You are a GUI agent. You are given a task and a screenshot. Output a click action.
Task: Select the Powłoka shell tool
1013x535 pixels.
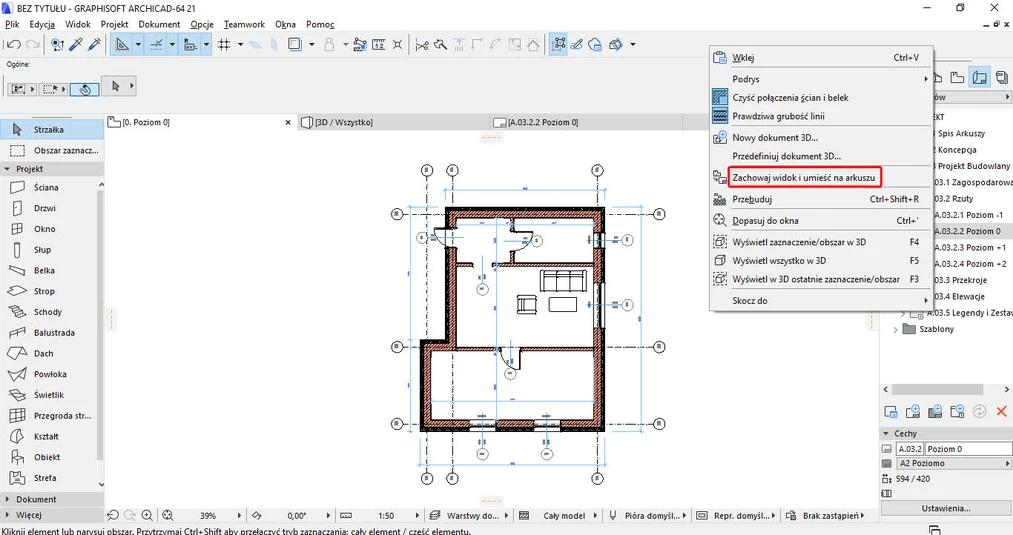pos(50,374)
